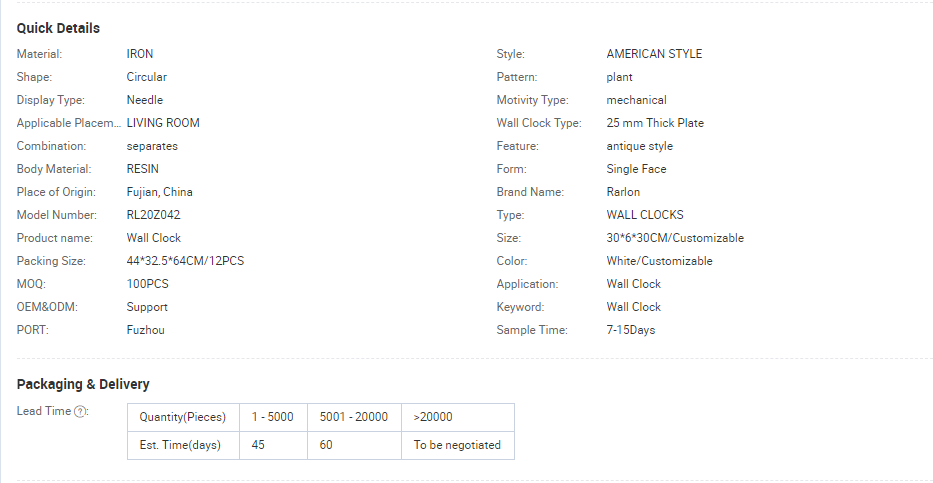Click the 25 mm Thick Plate value

(x=655, y=123)
